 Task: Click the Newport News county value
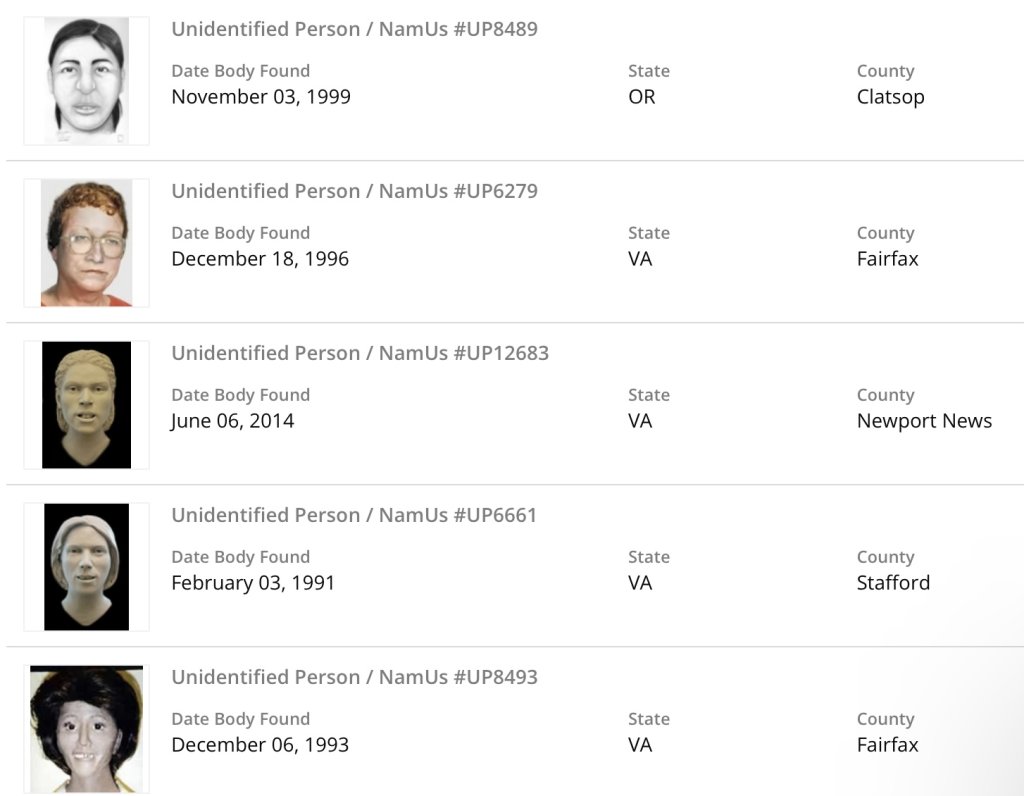click(924, 421)
